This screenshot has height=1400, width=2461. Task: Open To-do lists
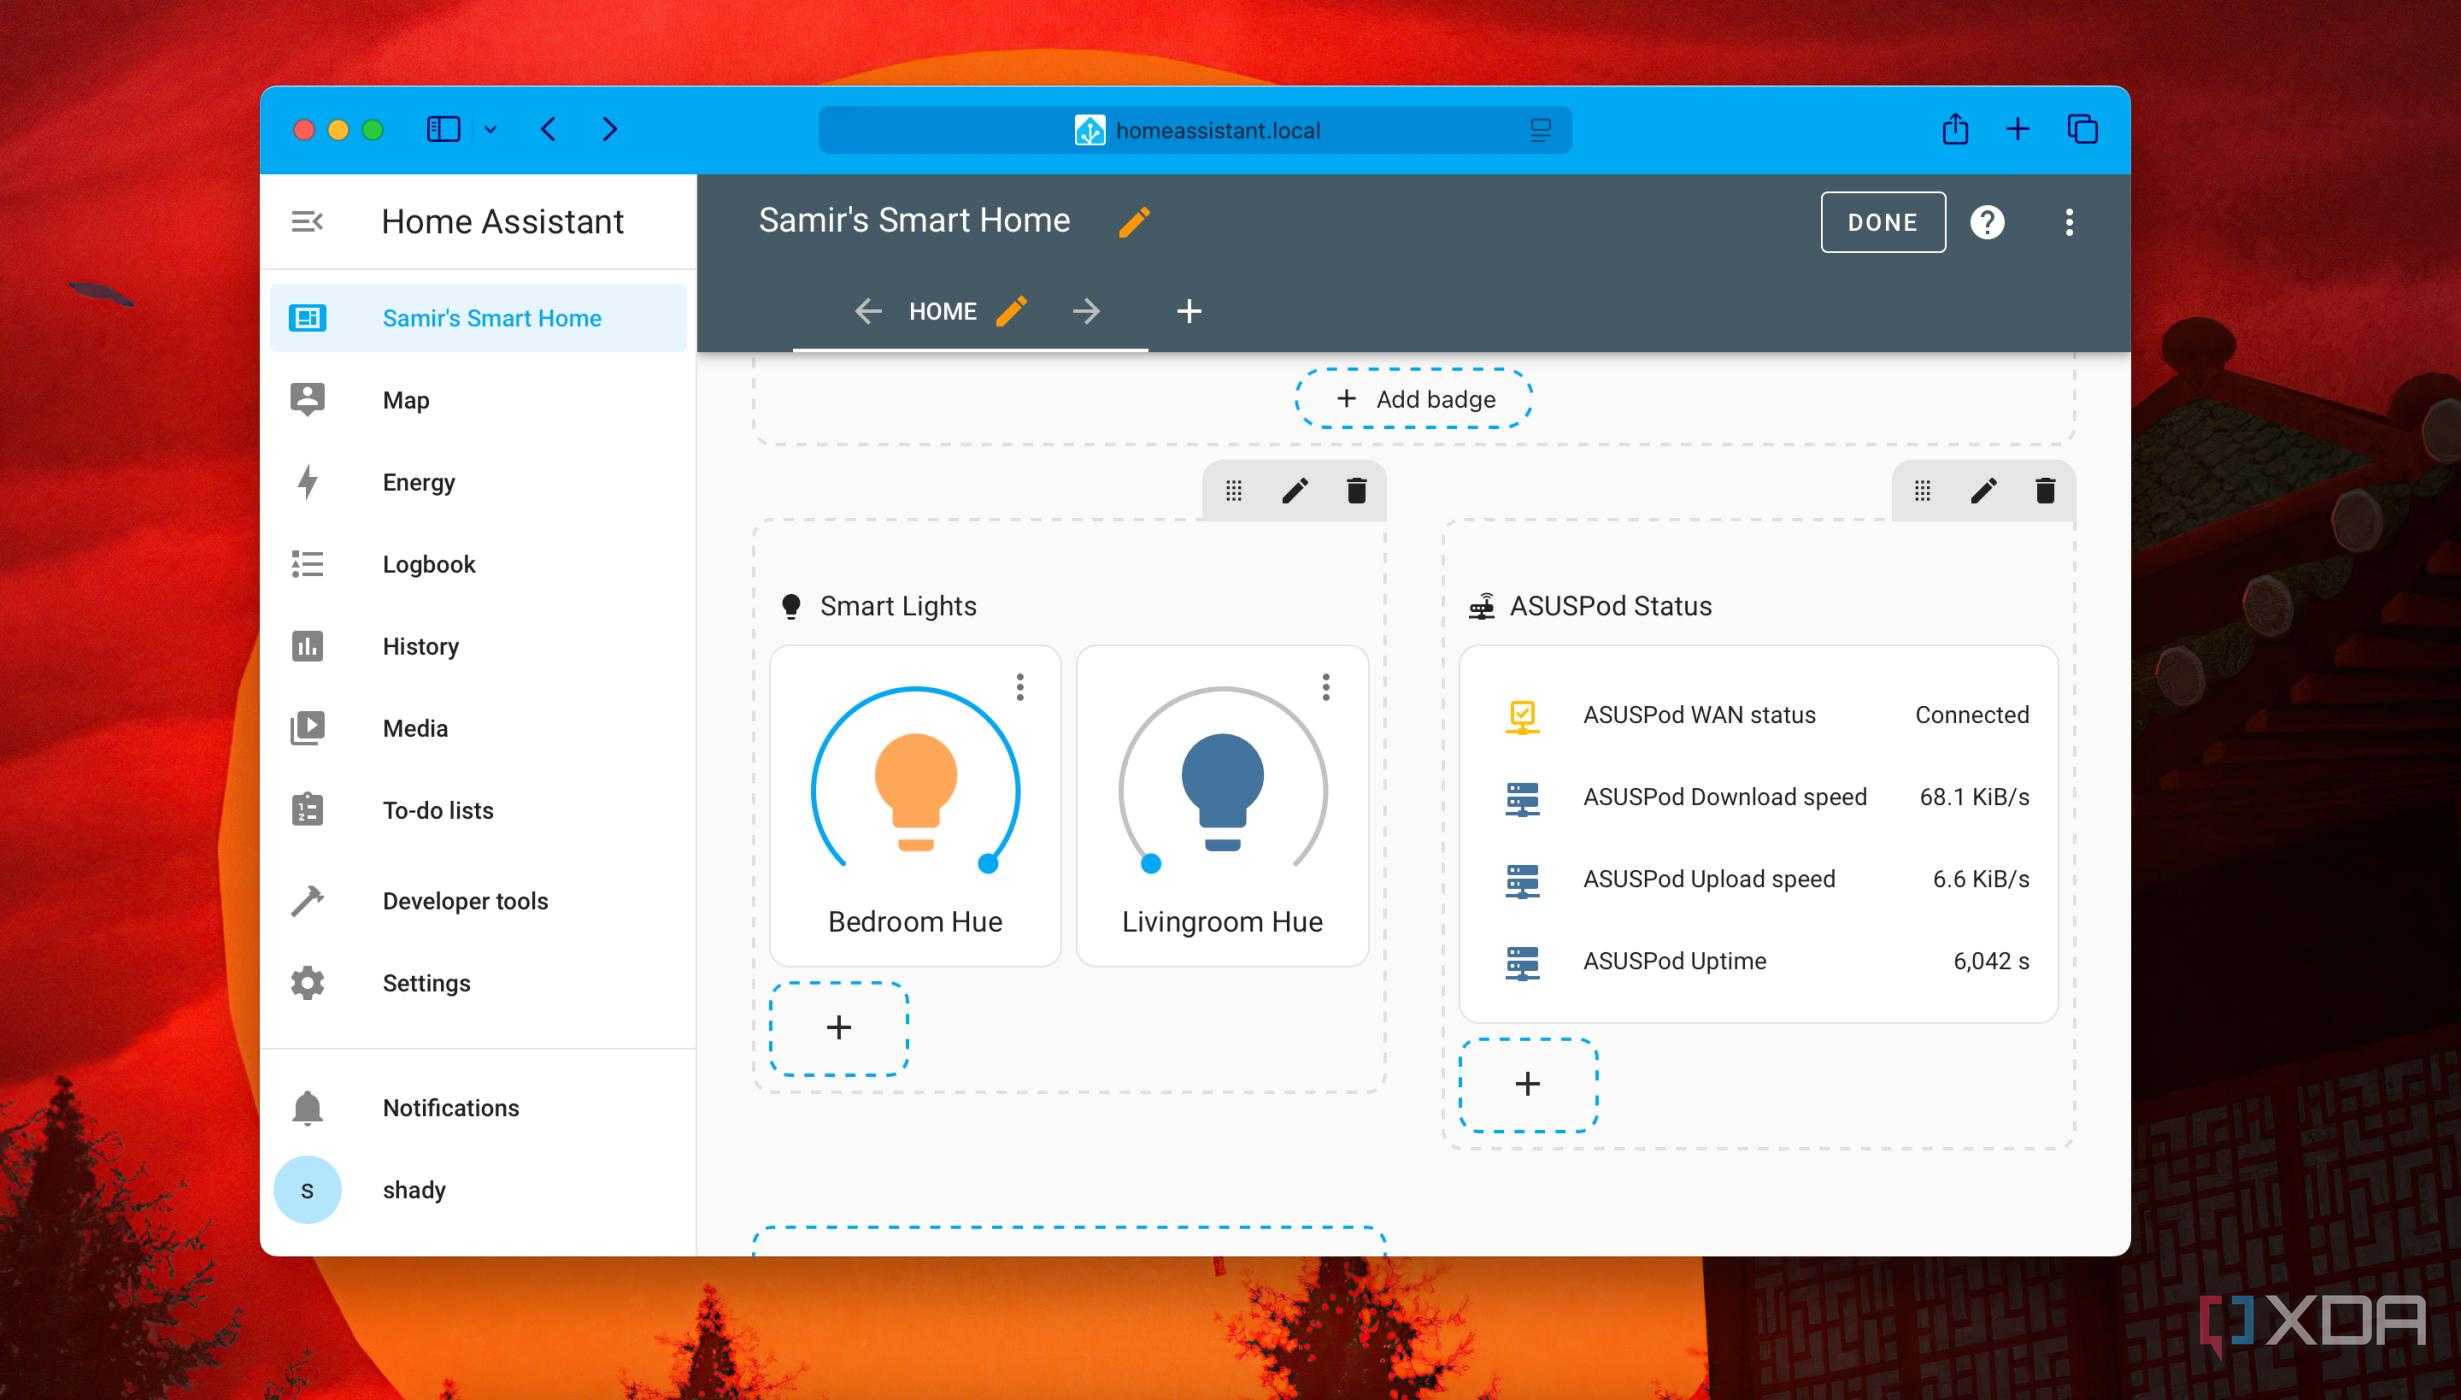click(x=478, y=810)
